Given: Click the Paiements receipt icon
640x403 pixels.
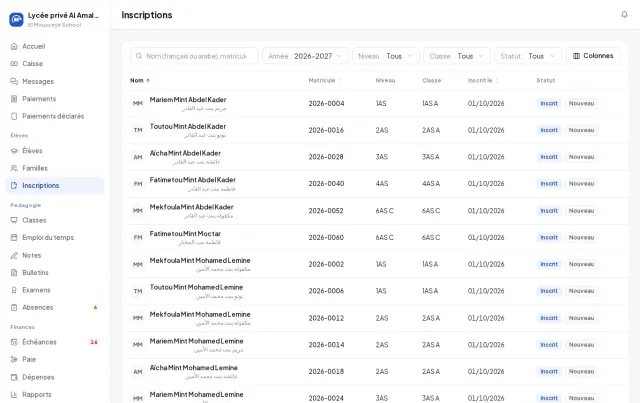Looking at the screenshot, I should tap(14, 99).
